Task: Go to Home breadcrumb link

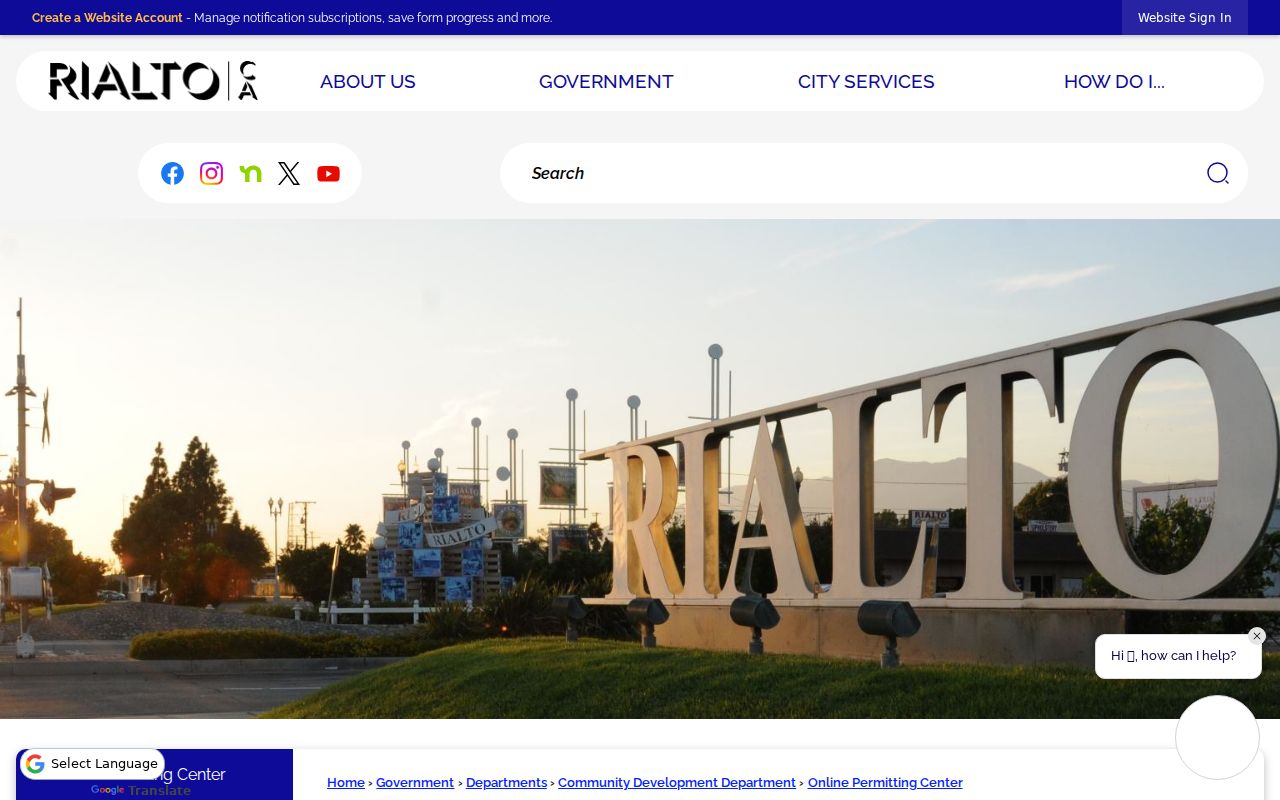Action: 346,783
